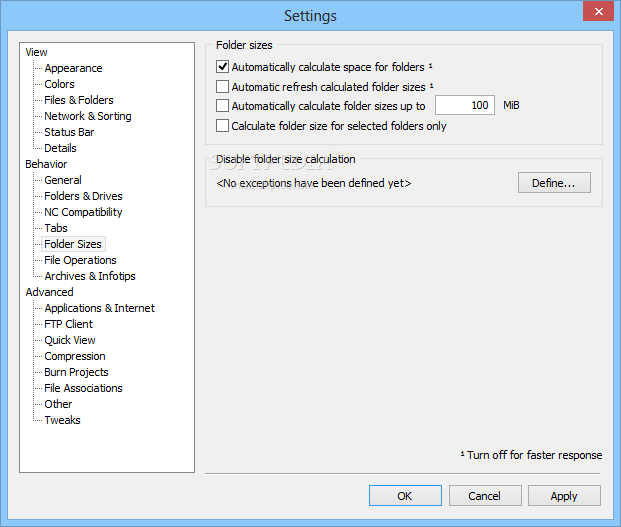Enable calculate folder size for selected folders only
Image resolution: width=621 pixels, height=527 pixels.
(222, 126)
